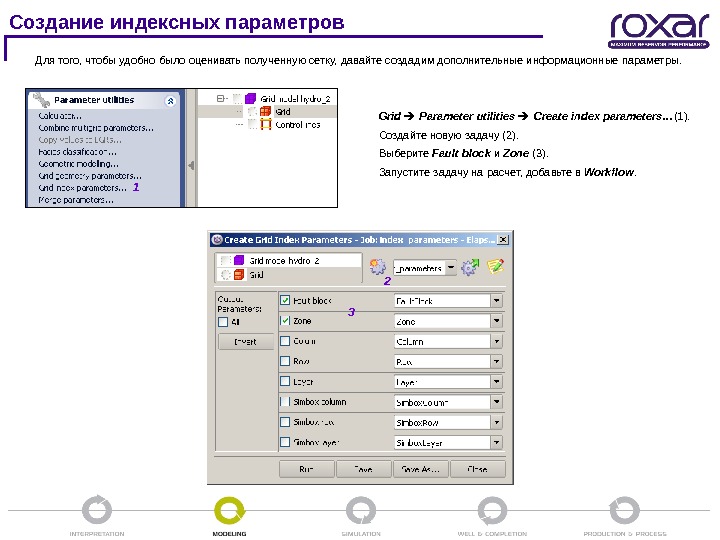The image size is (720, 540).
Task: Click the Zone parameter name field
Action: 442,321
